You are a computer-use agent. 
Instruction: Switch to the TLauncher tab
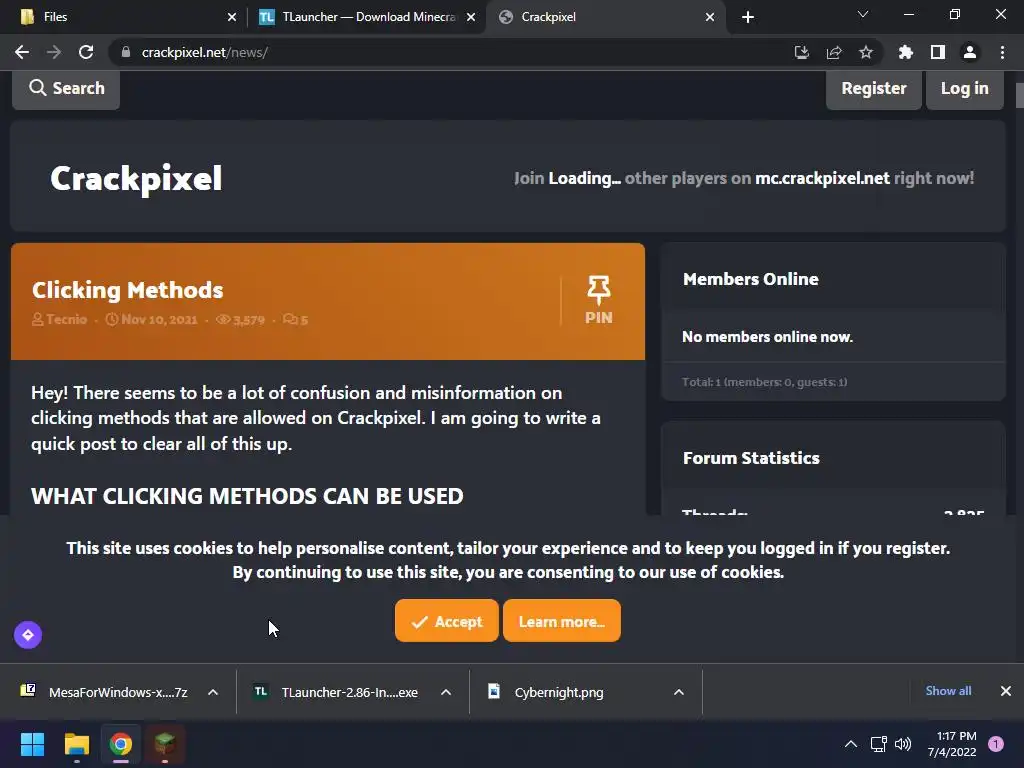[367, 17]
